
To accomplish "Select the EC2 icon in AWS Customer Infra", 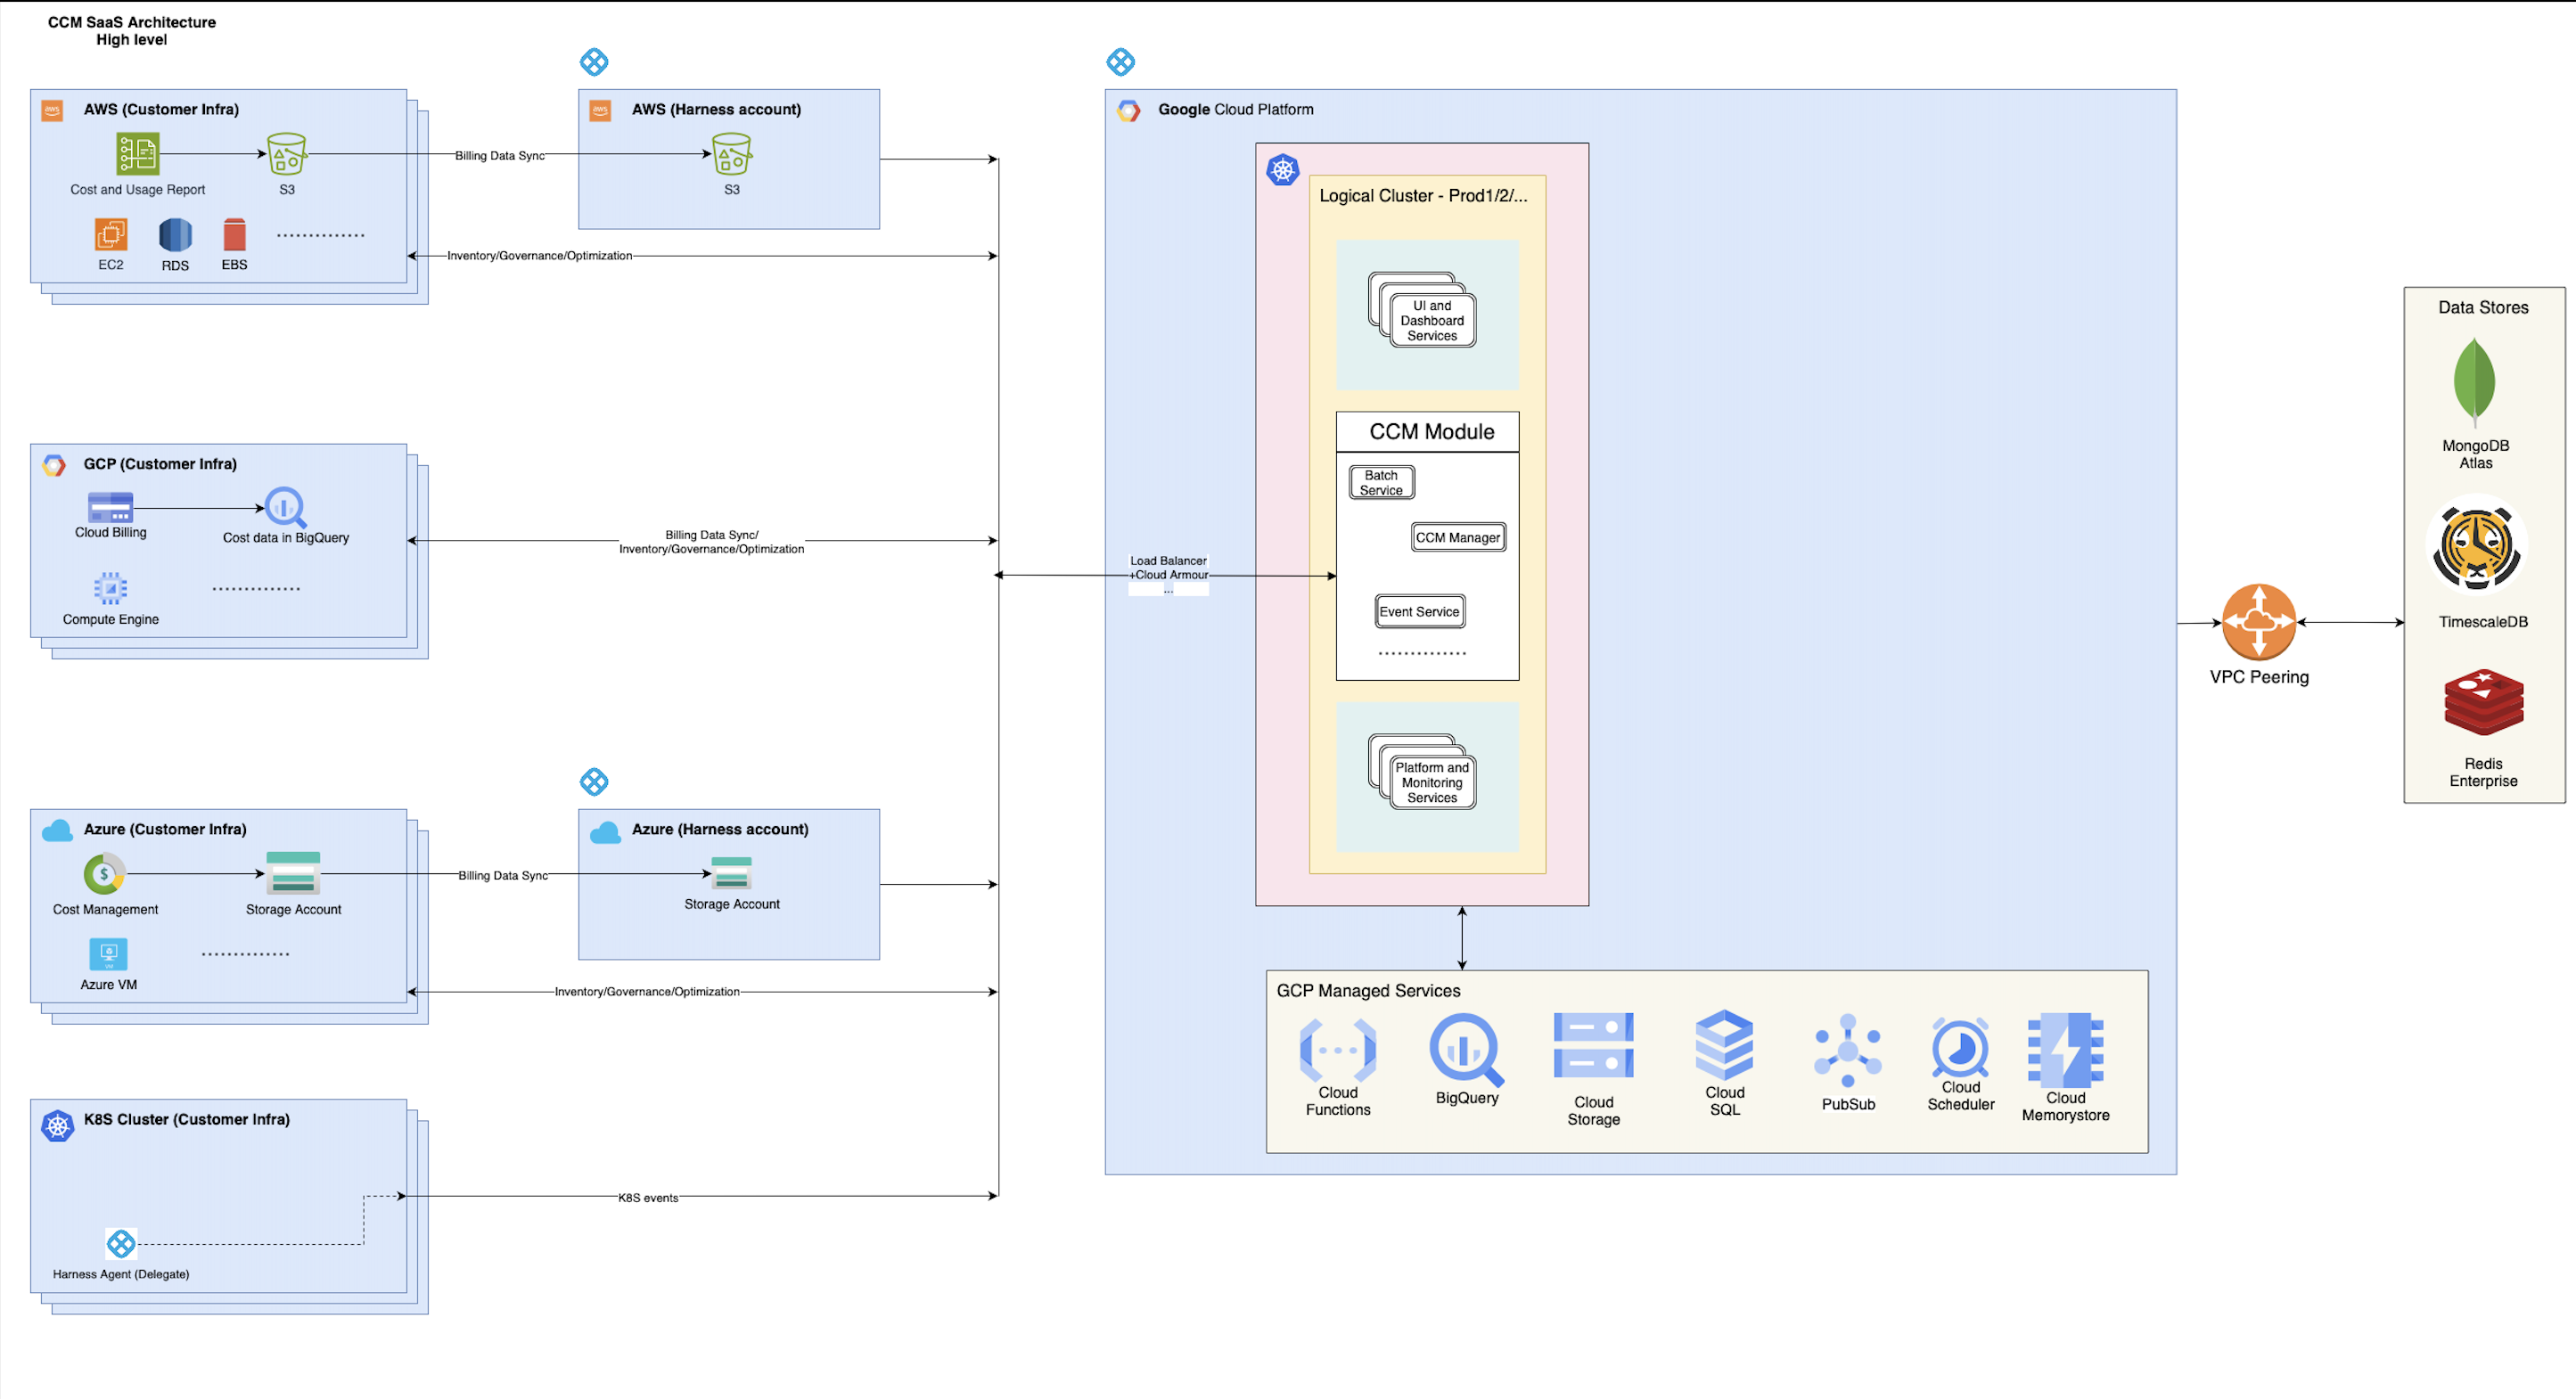I will [110, 234].
